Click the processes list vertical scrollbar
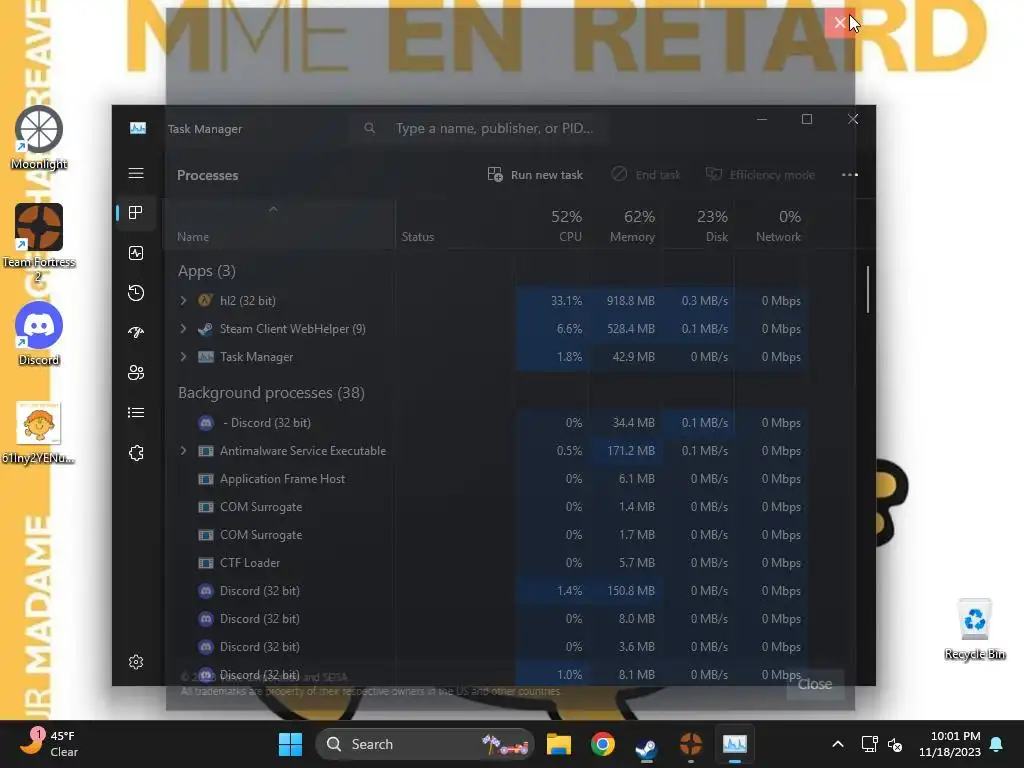This screenshot has width=1024, height=768. [x=868, y=289]
